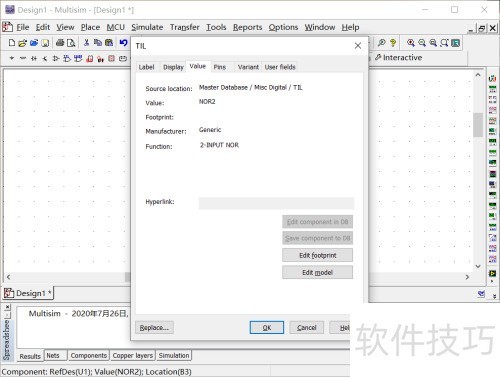Click the Place Misc Digital red icon
Screen dimensions: 500x377
point(89,59)
